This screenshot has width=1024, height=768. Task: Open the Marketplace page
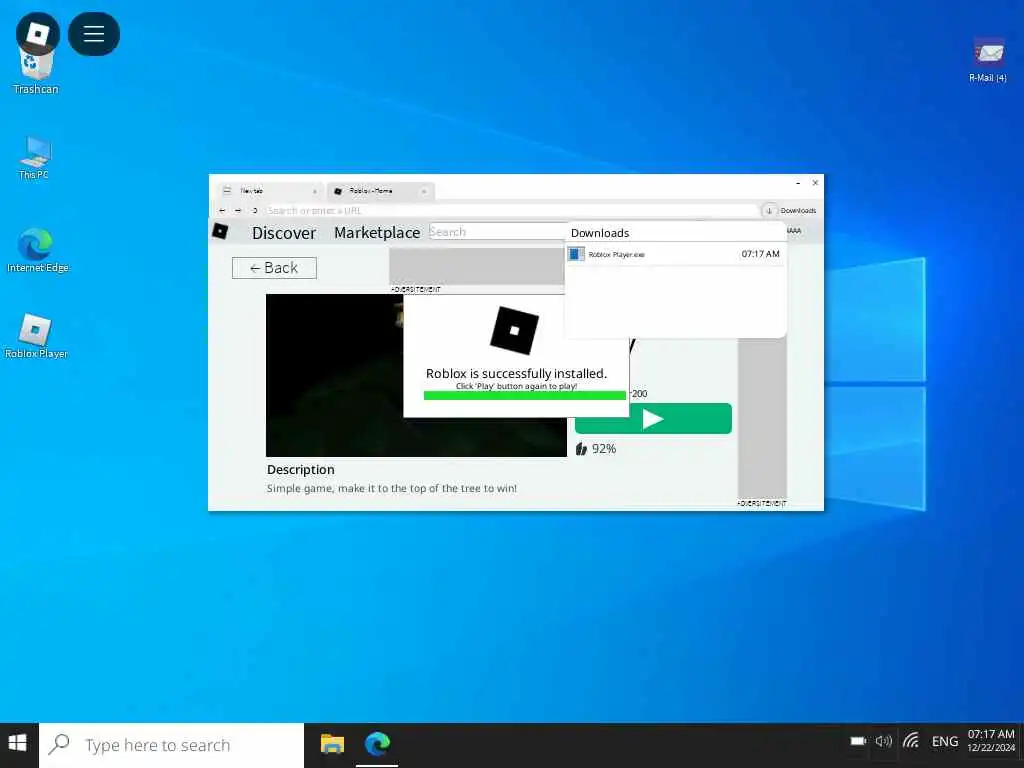(377, 232)
